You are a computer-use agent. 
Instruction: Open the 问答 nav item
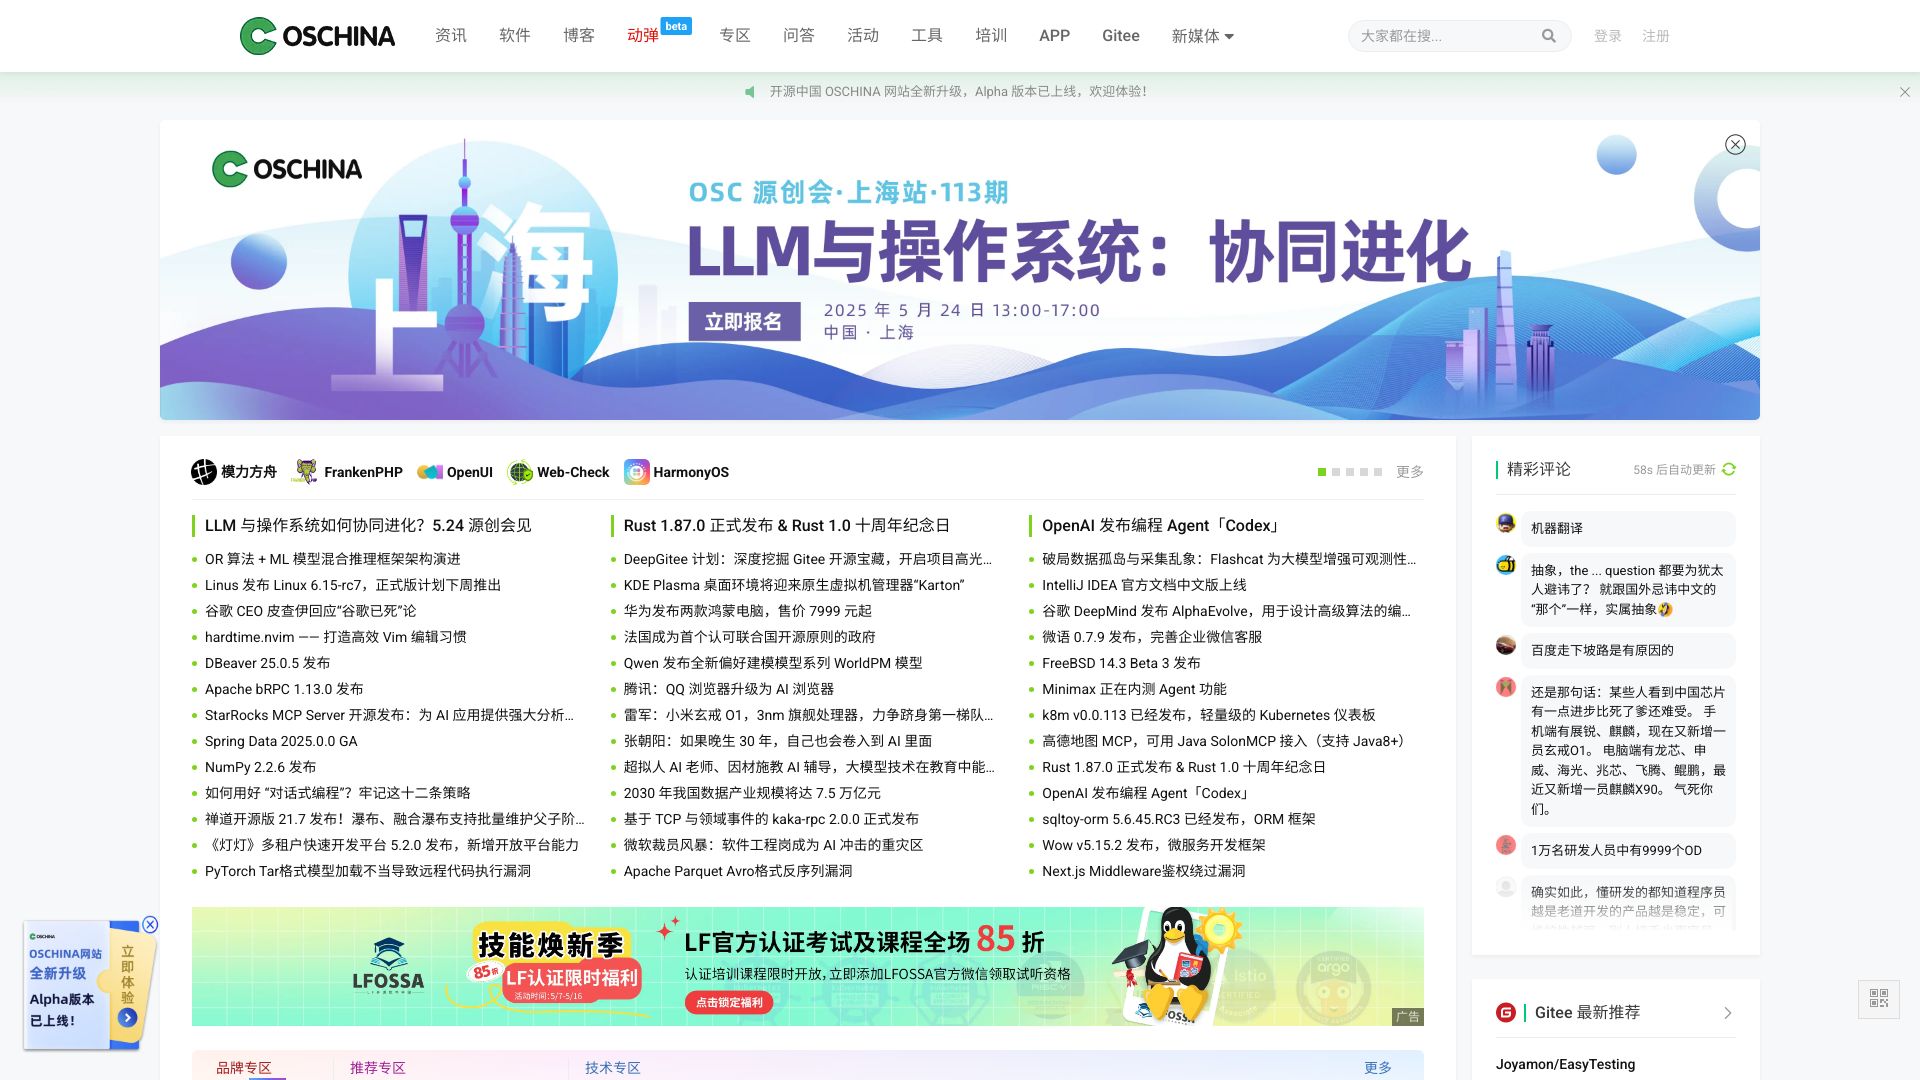point(799,36)
